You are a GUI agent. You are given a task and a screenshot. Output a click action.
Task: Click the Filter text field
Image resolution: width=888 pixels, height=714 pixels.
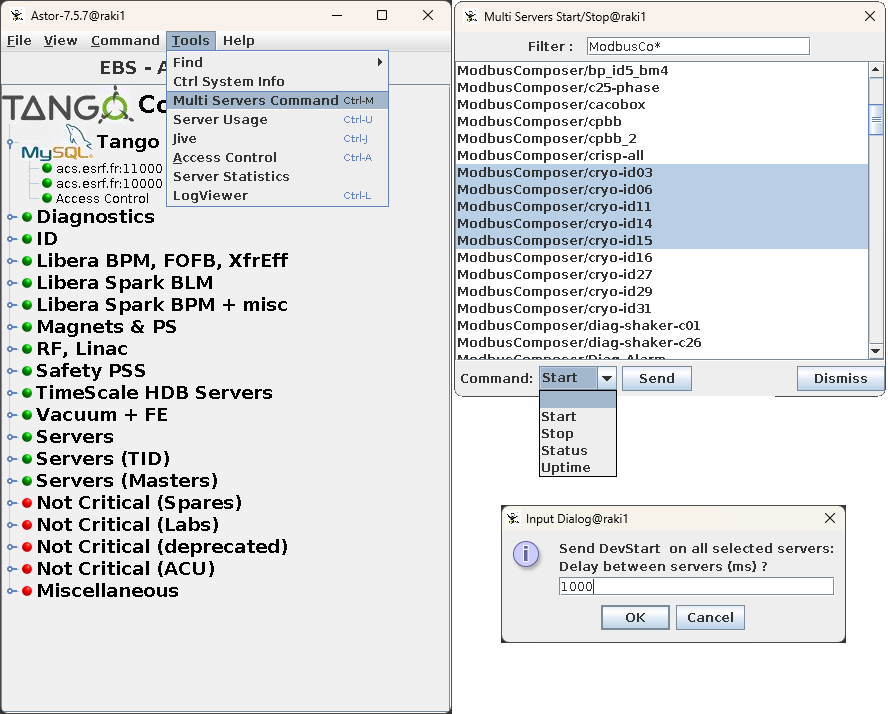click(x=698, y=46)
